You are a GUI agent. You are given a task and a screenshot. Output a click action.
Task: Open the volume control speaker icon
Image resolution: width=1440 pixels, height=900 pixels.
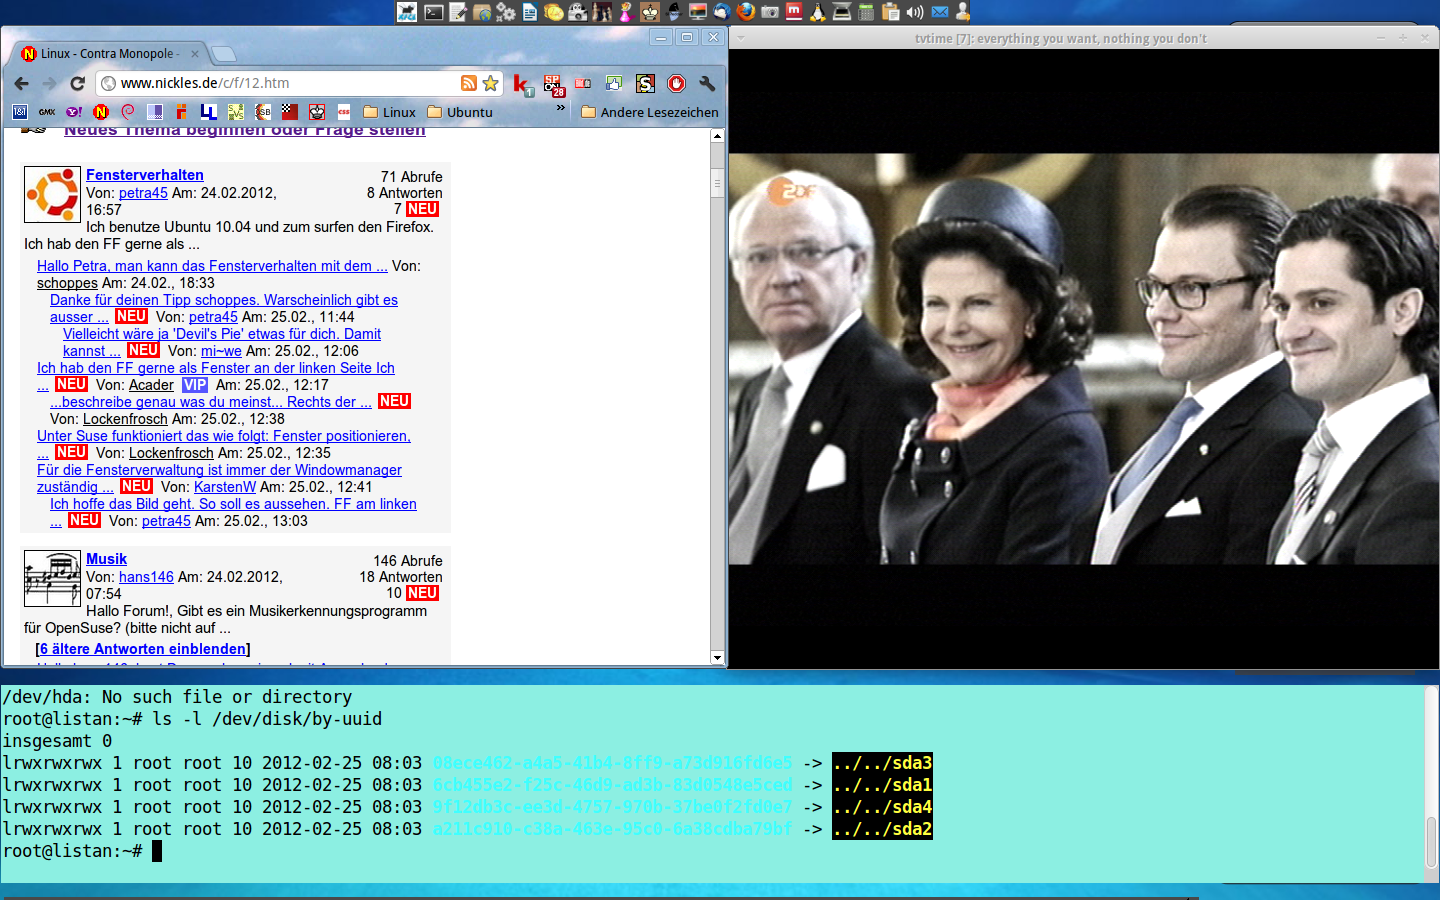[915, 12]
